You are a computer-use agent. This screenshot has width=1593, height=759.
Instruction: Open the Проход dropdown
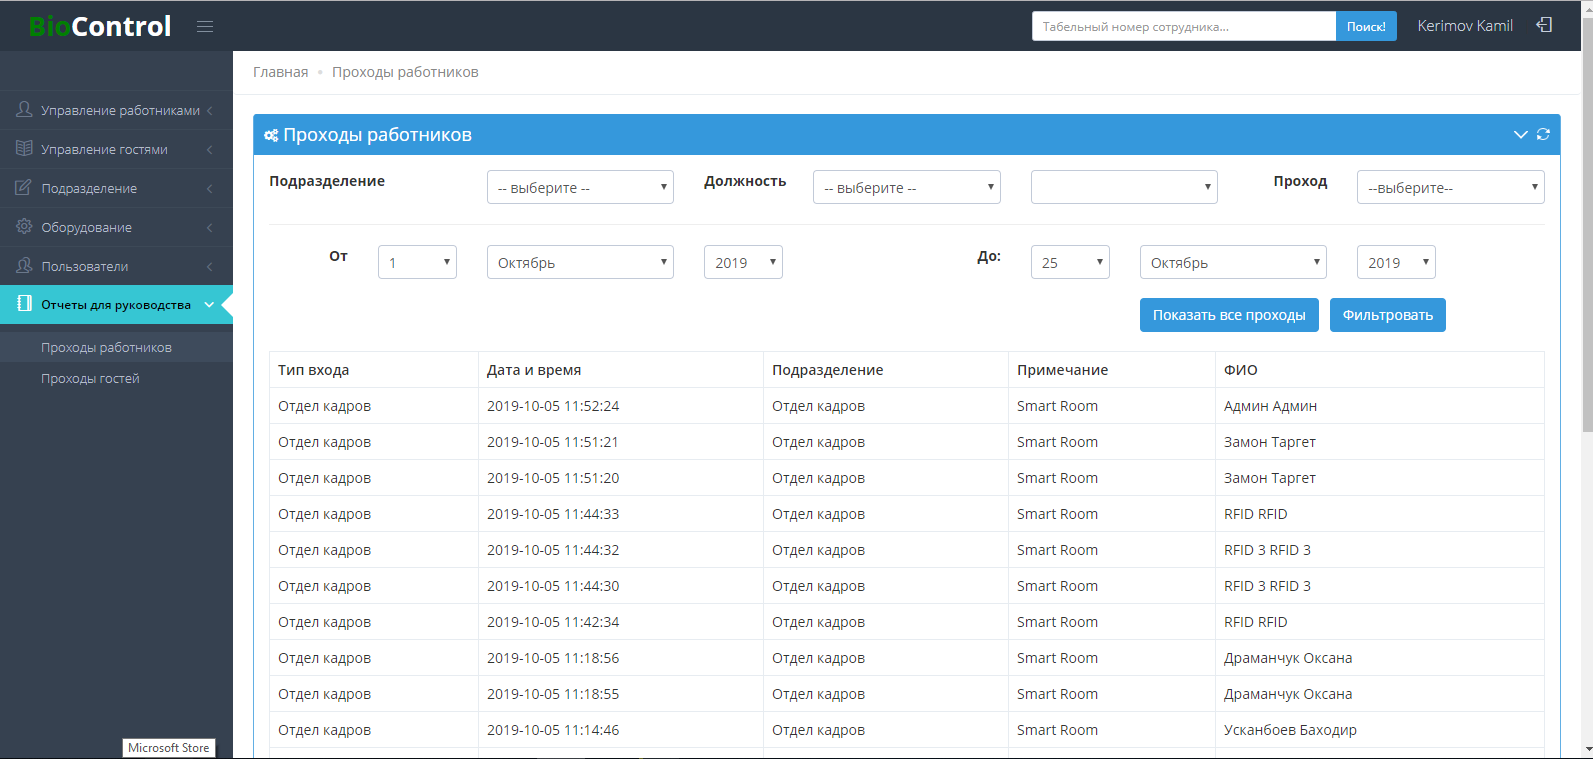(1450, 187)
